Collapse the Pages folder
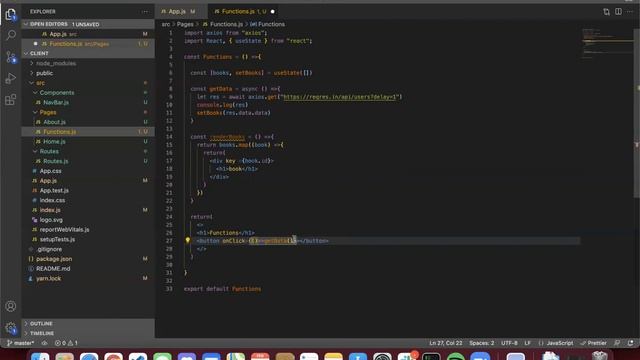Viewport: 640px width, 360px height. click(48, 112)
